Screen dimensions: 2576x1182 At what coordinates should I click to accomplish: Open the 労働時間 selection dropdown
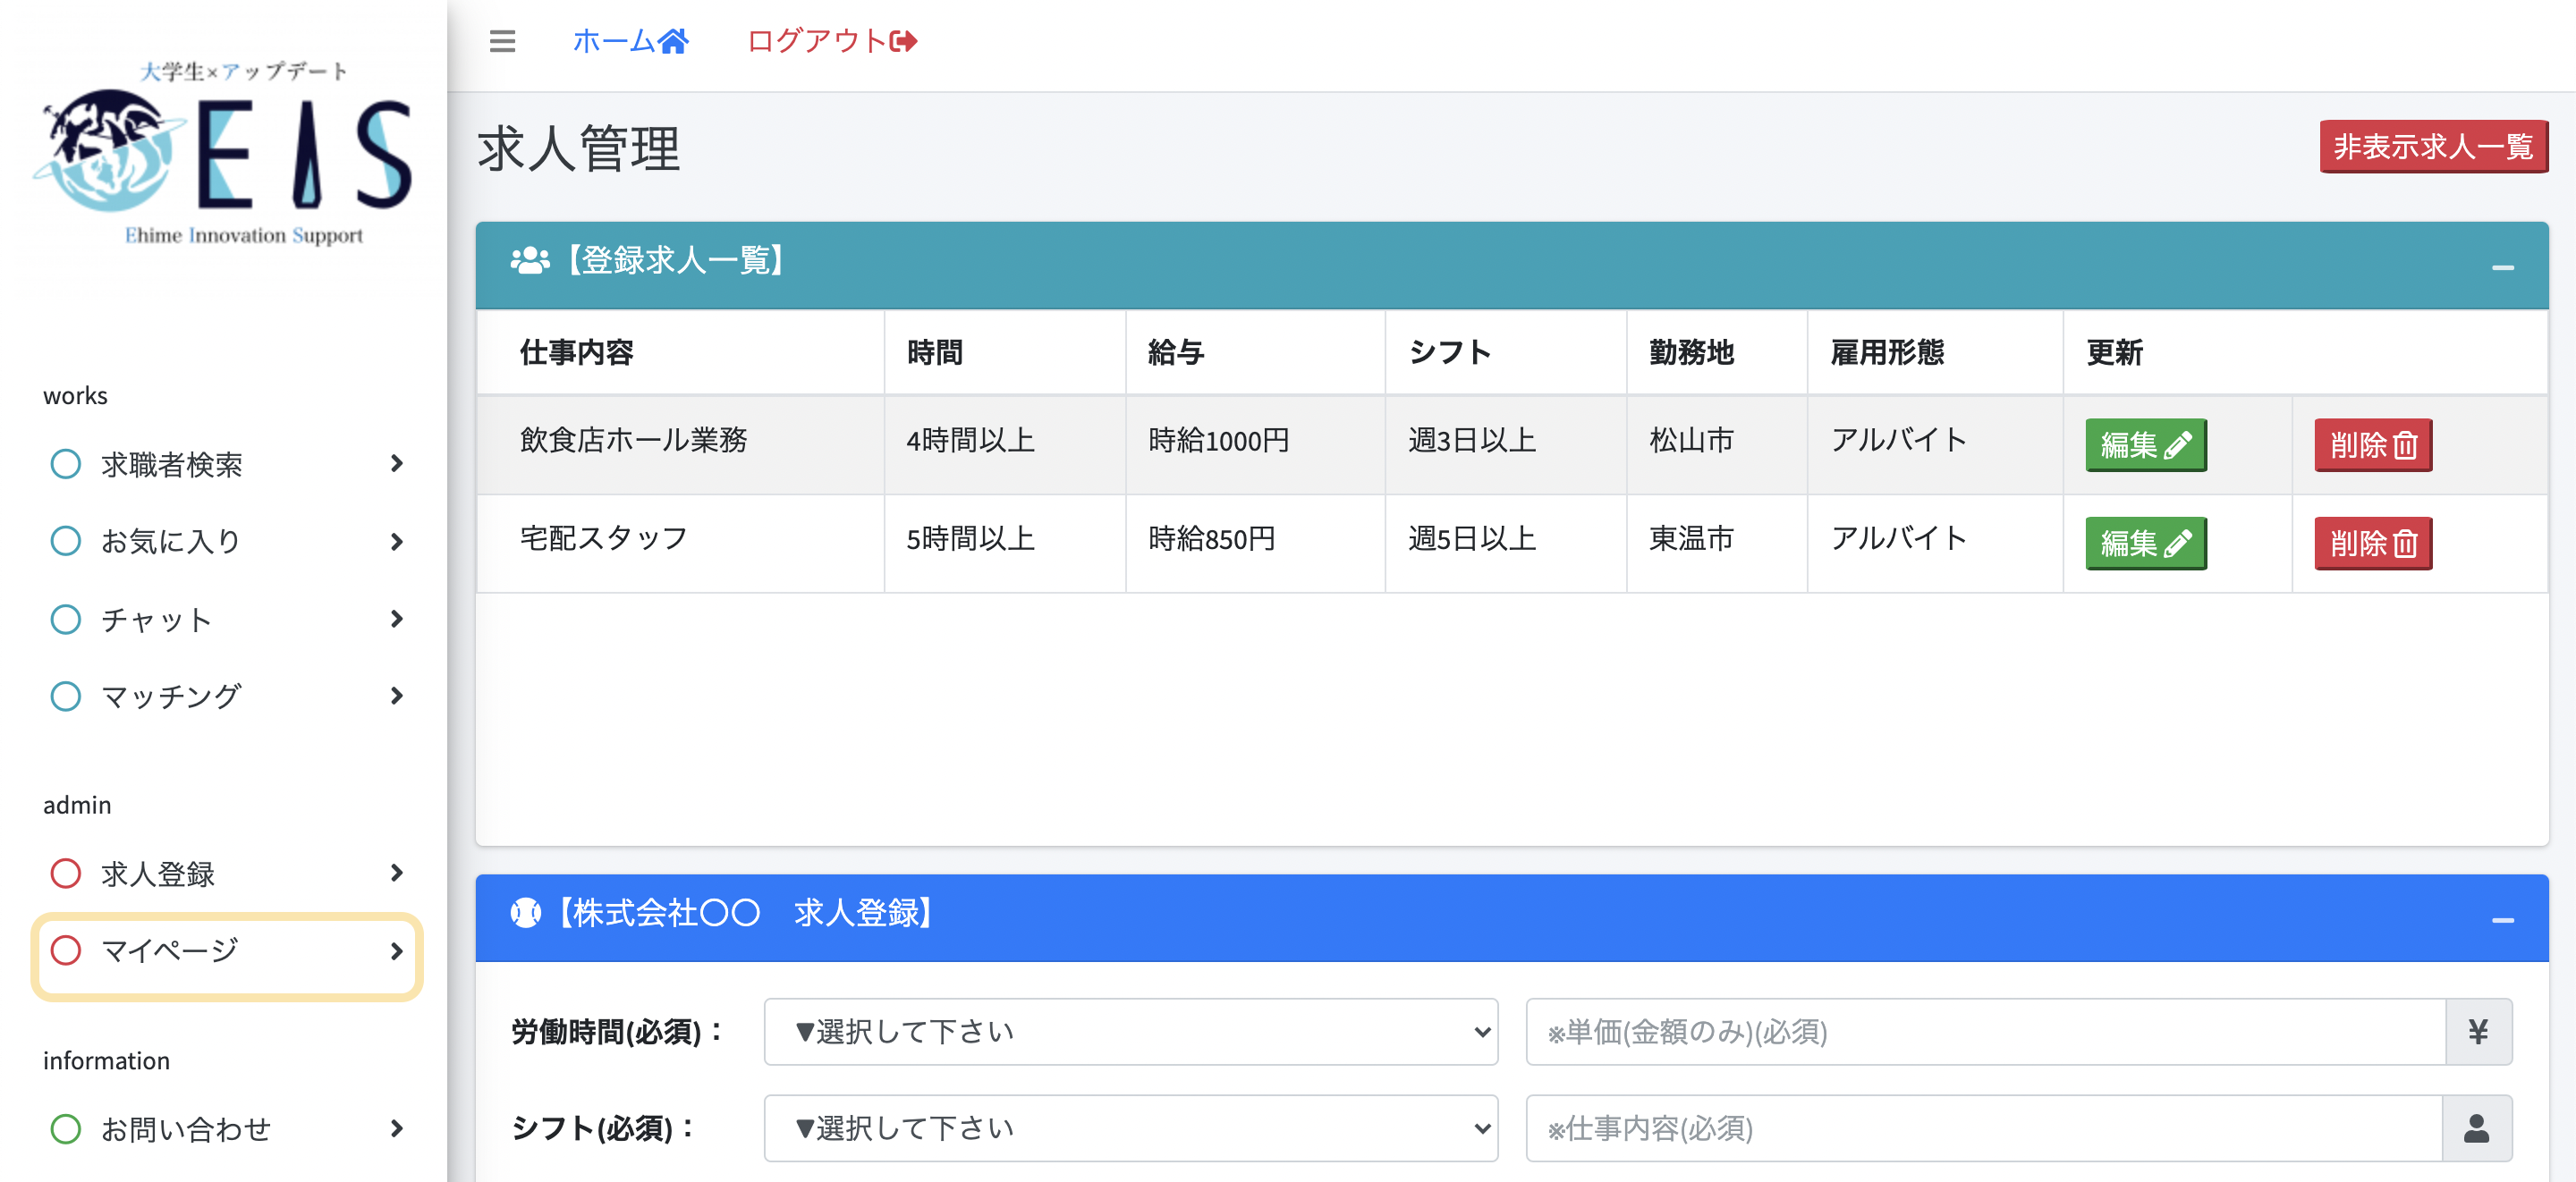[1130, 1032]
